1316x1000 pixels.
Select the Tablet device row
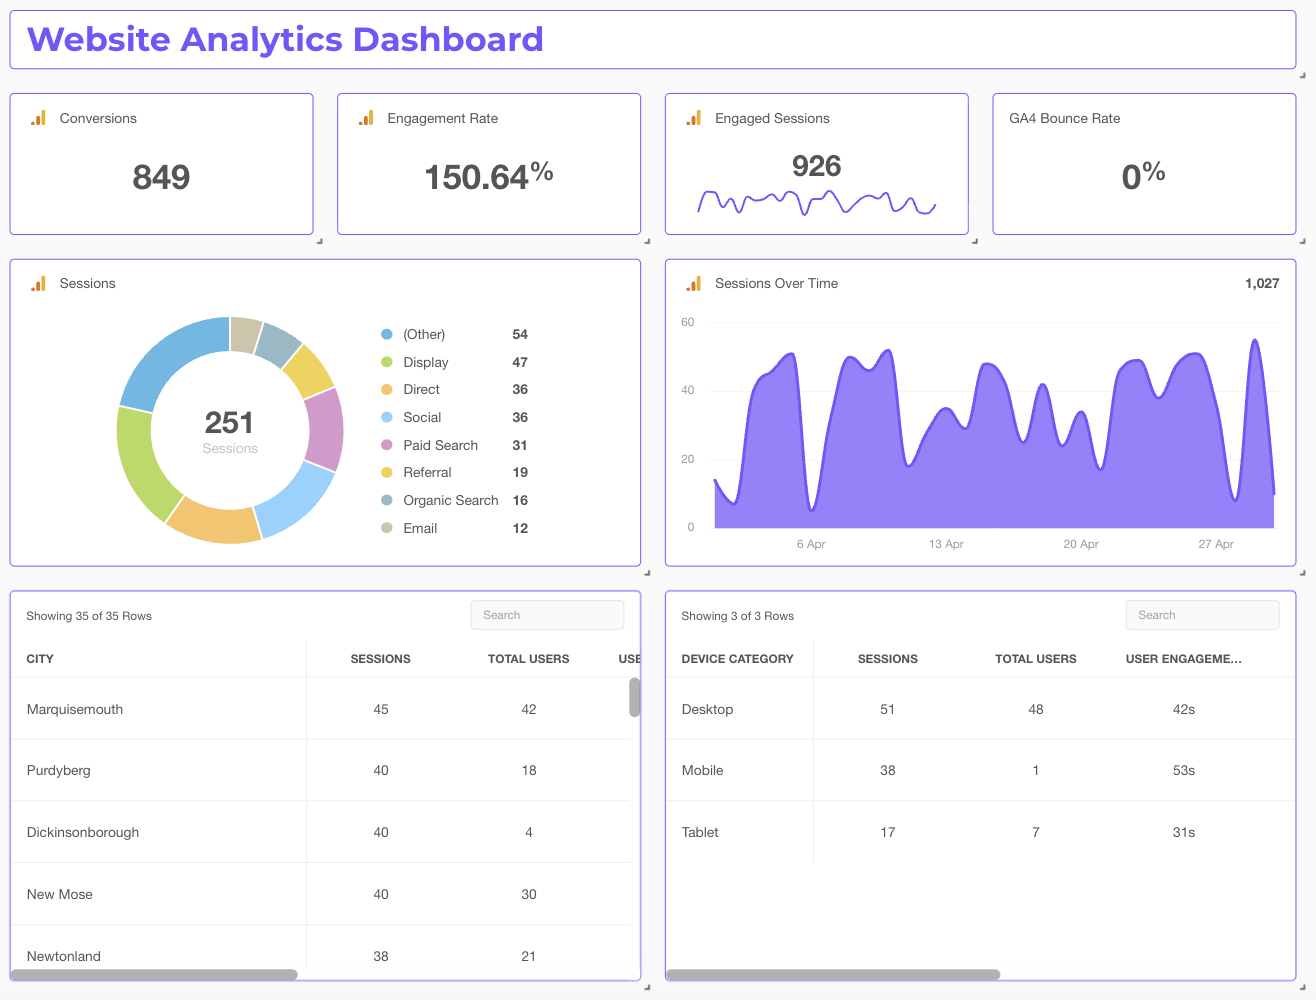coord(980,832)
